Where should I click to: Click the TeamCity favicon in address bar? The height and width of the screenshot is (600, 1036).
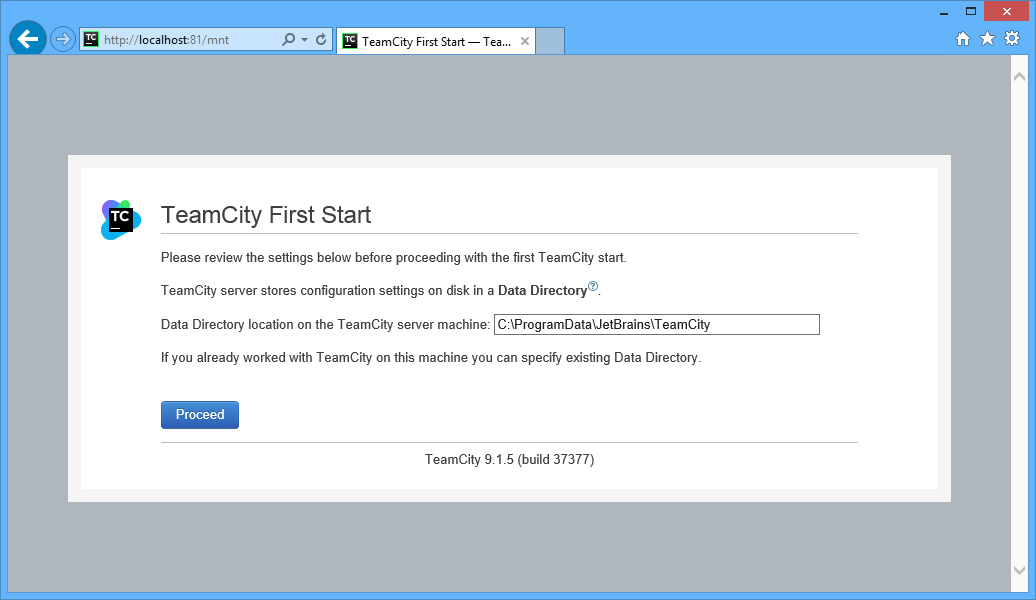click(91, 39)
